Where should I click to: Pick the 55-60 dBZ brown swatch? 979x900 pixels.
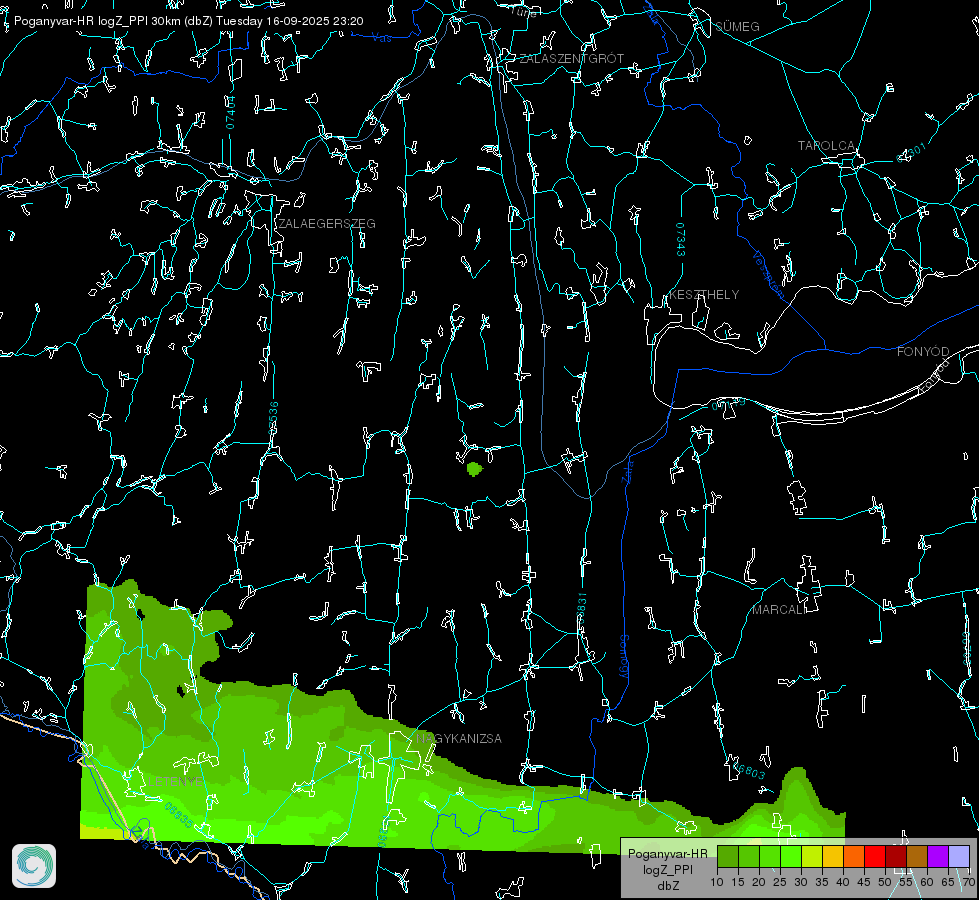tap(917, 857)
